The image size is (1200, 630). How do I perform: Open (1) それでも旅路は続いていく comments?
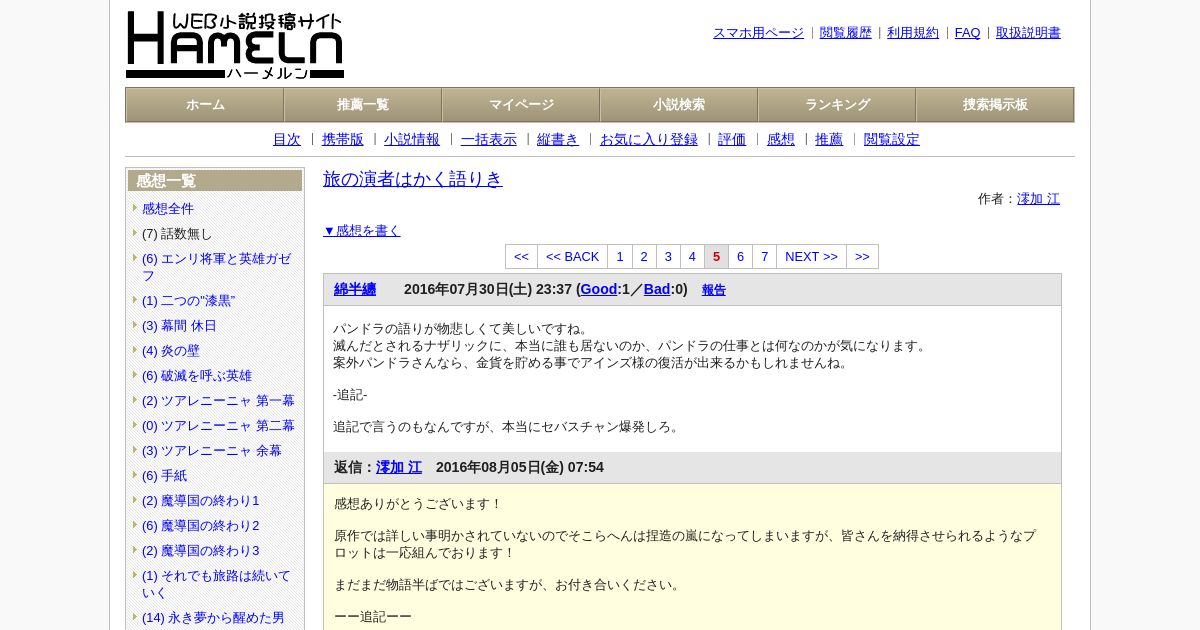click(216, 584)
